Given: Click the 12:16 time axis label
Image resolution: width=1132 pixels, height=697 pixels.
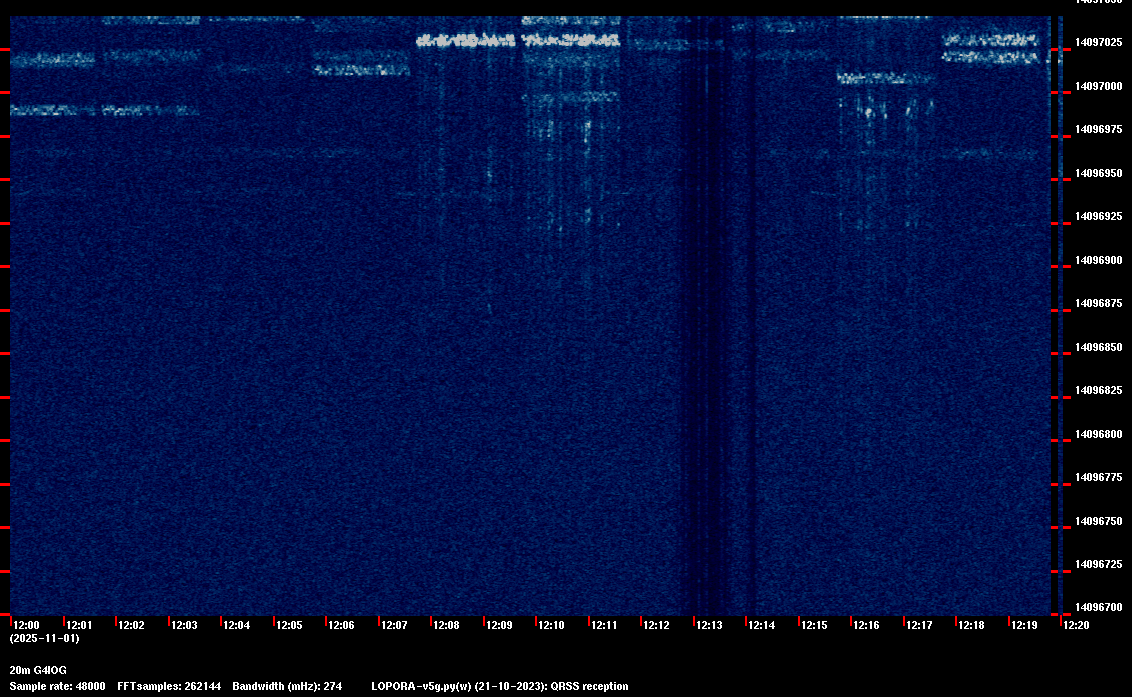Looking at the screenshot, I should tap(866, 625).
